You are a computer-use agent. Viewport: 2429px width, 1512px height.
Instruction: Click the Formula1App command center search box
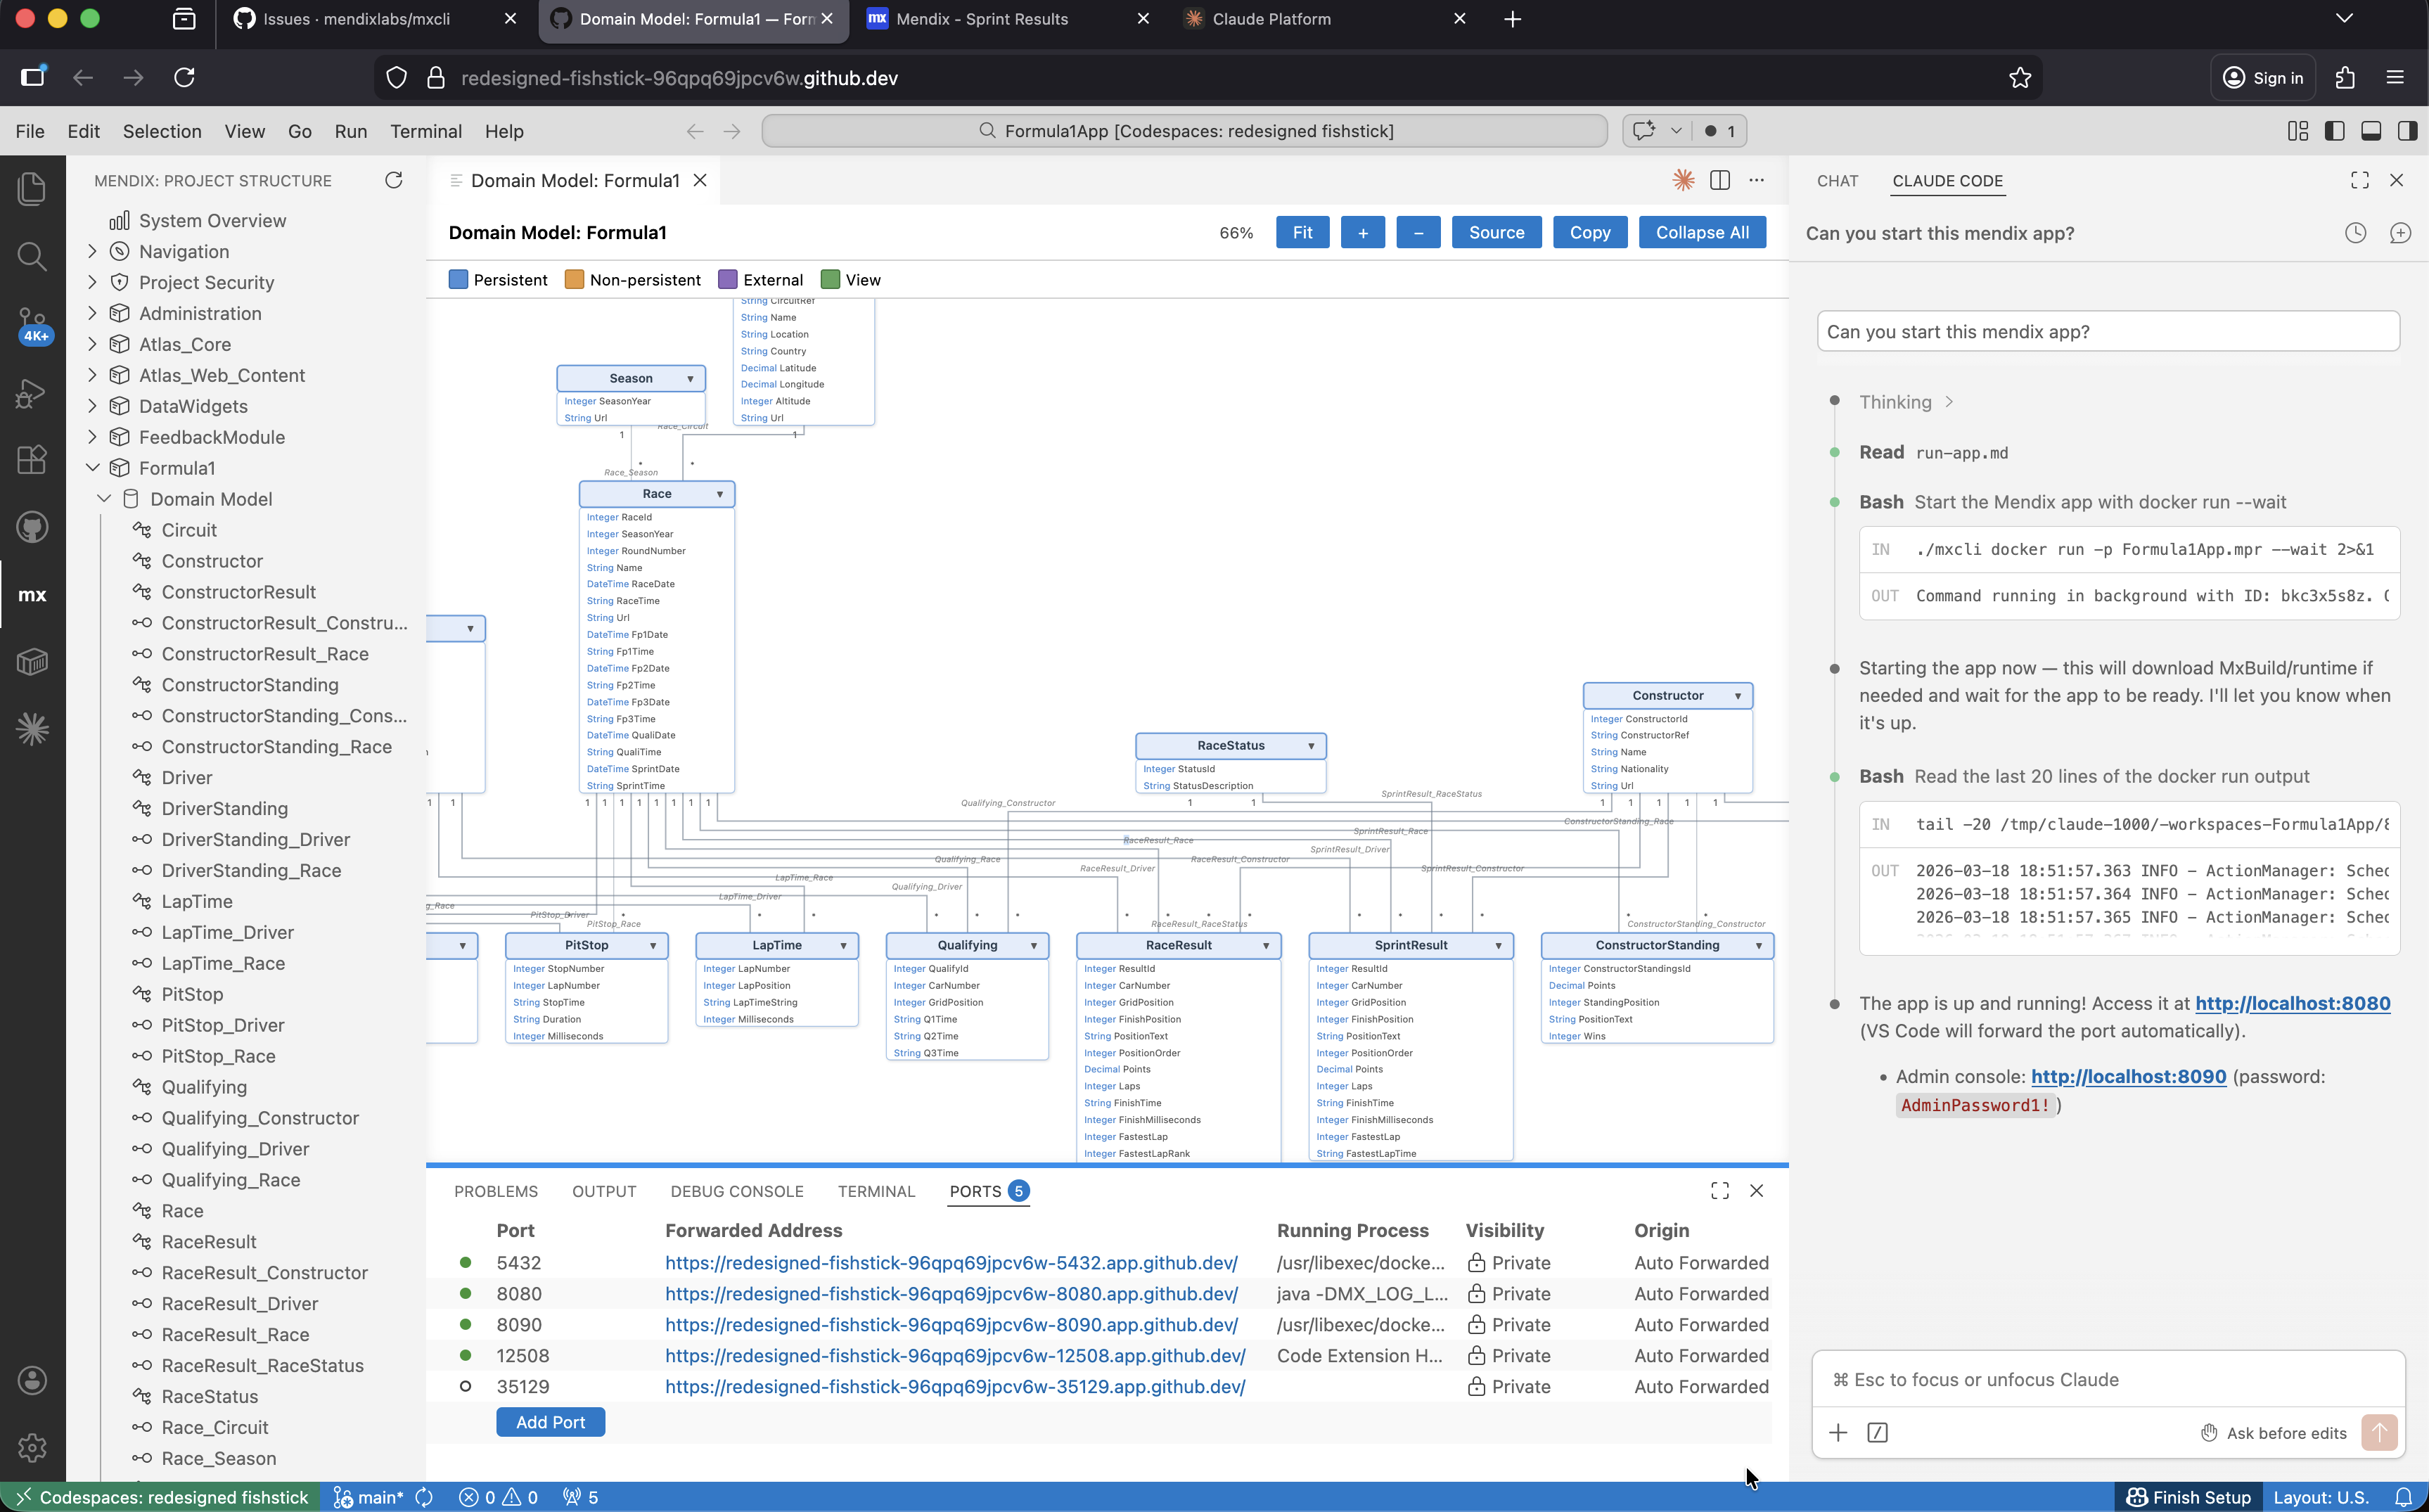1184,131
